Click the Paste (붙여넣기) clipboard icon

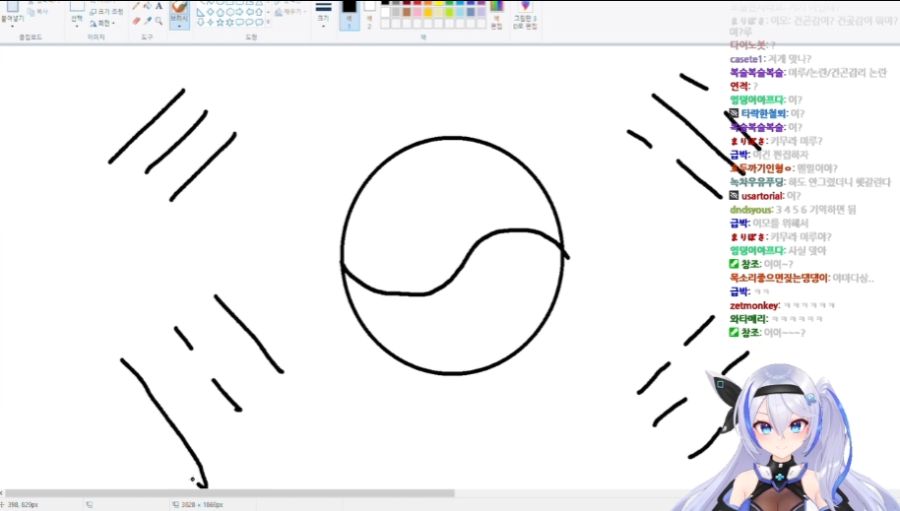(13, 6)
